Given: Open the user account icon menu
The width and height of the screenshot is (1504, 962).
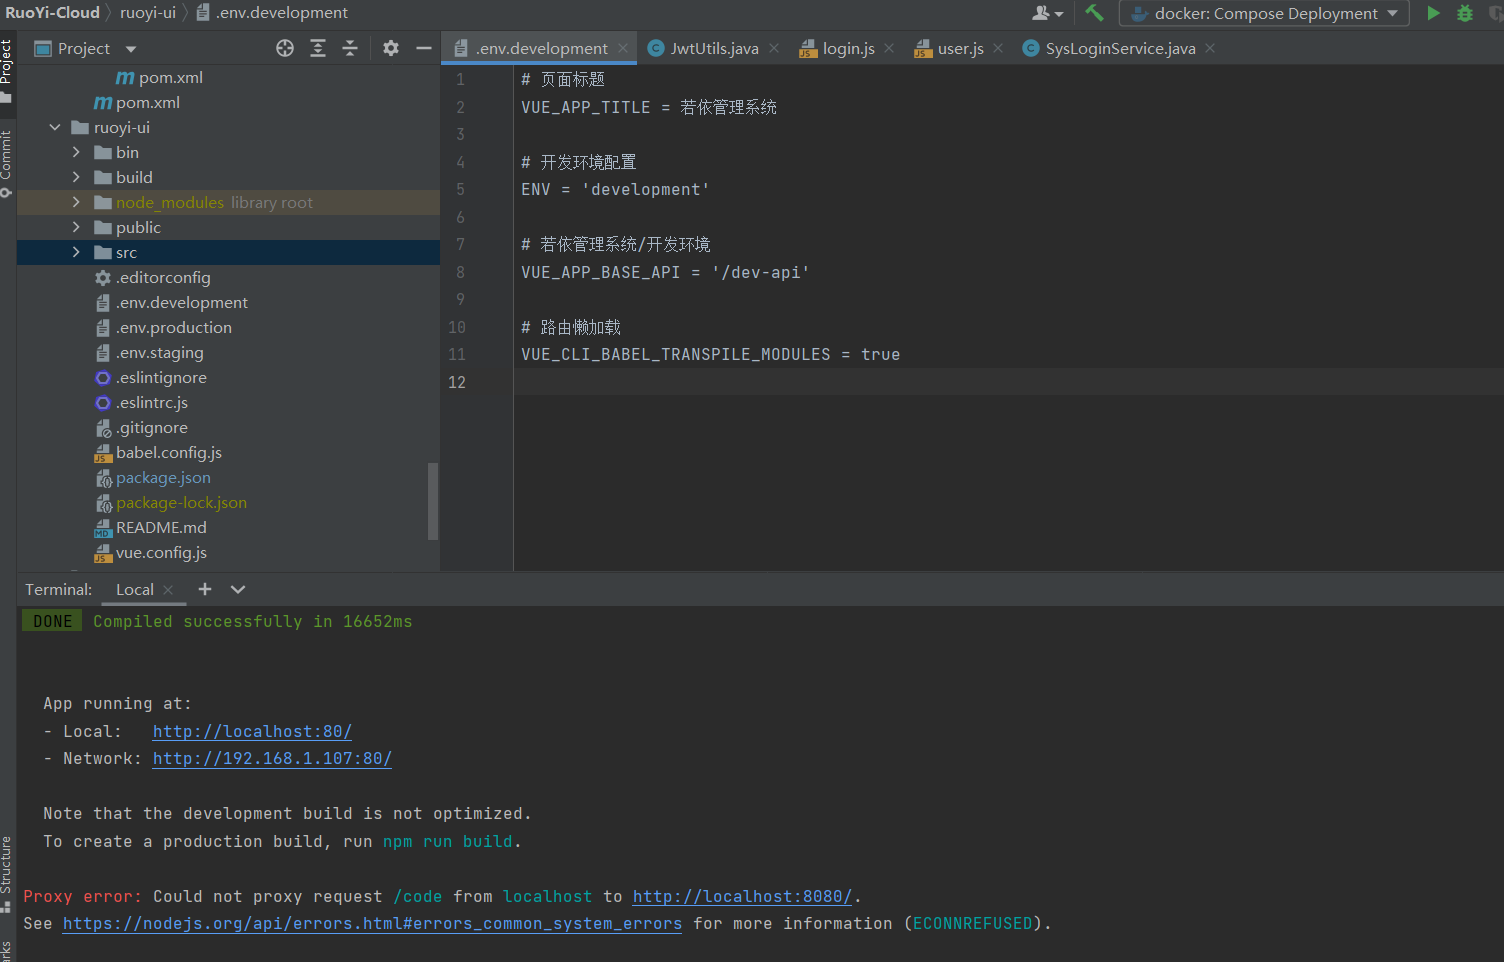Looking at the screenshot, I should 1047,13.
